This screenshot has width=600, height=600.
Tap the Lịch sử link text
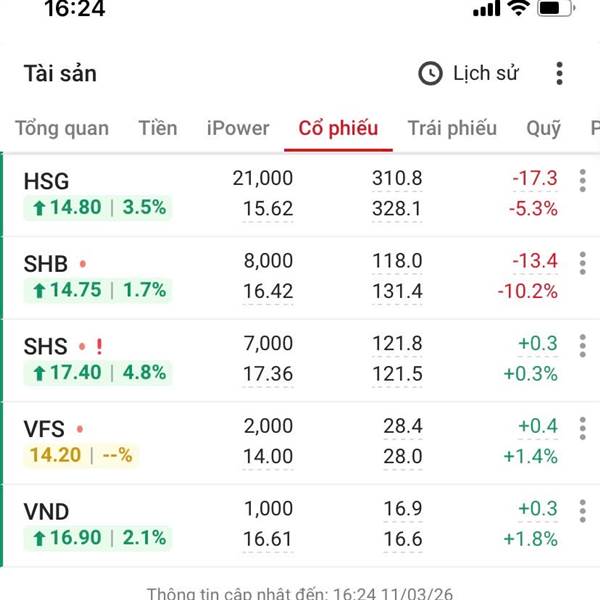[486, 73]
